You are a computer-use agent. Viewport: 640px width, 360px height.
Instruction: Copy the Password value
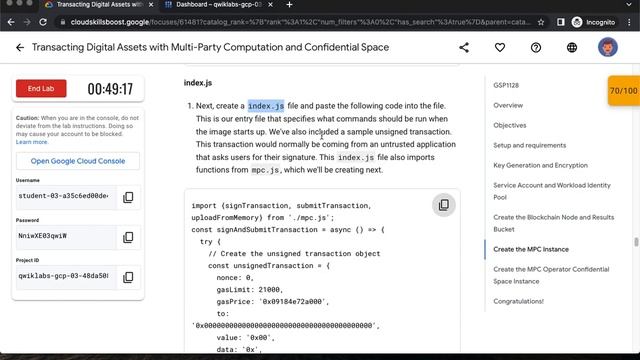click(x=128, y=237)
